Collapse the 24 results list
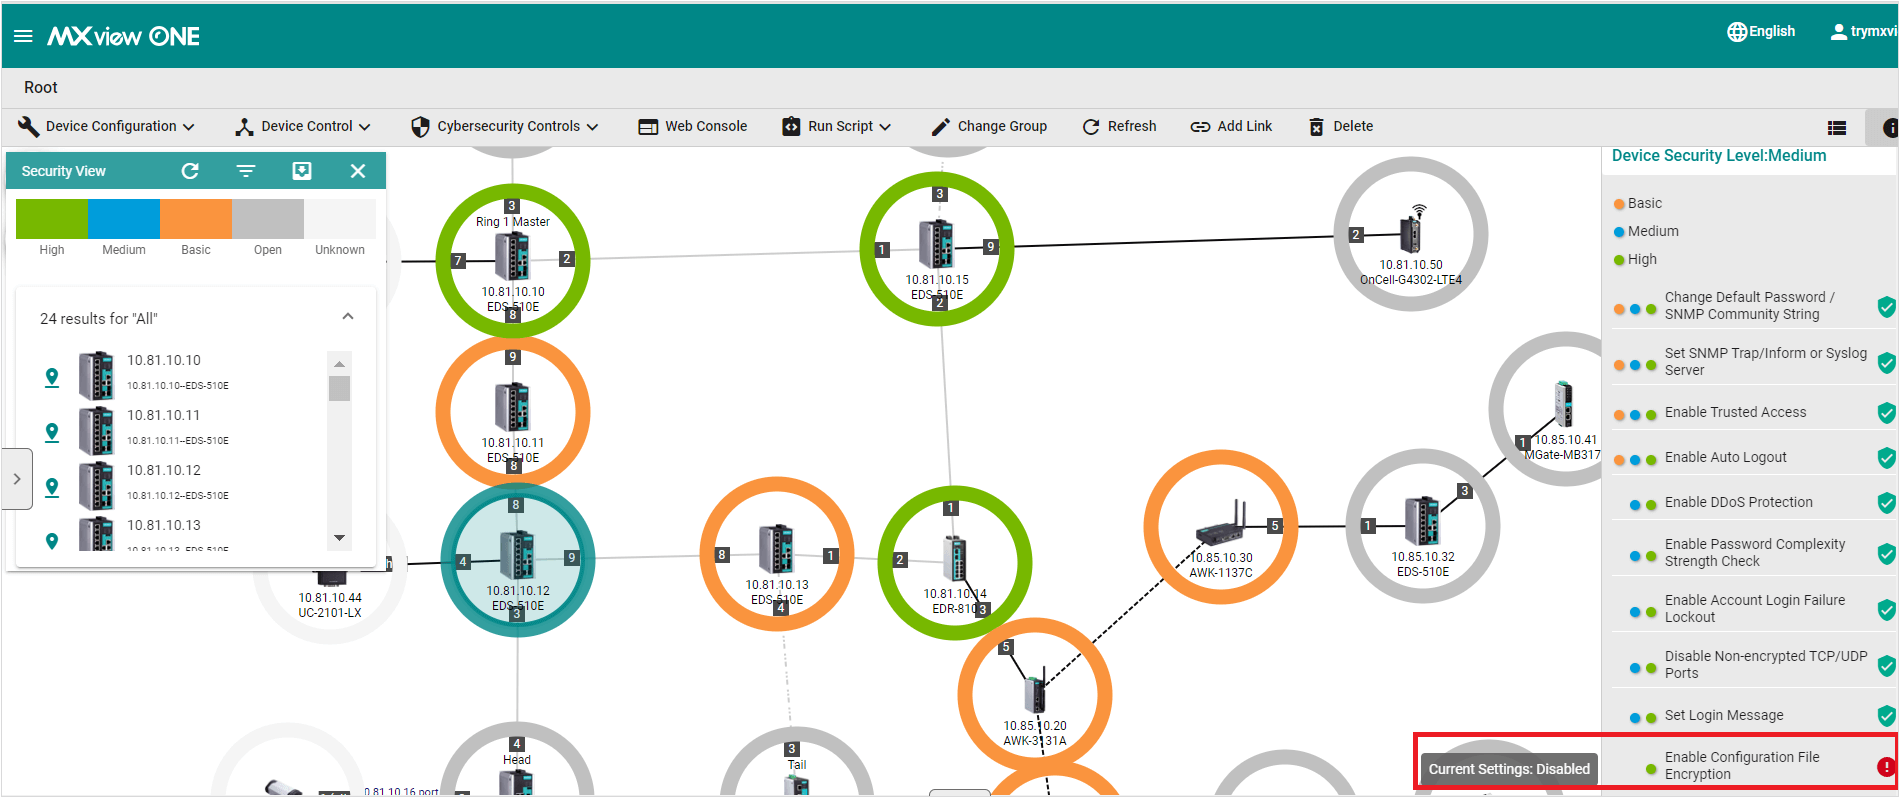The width and height of the screenshot is (1901, 799). coord(348,317)
